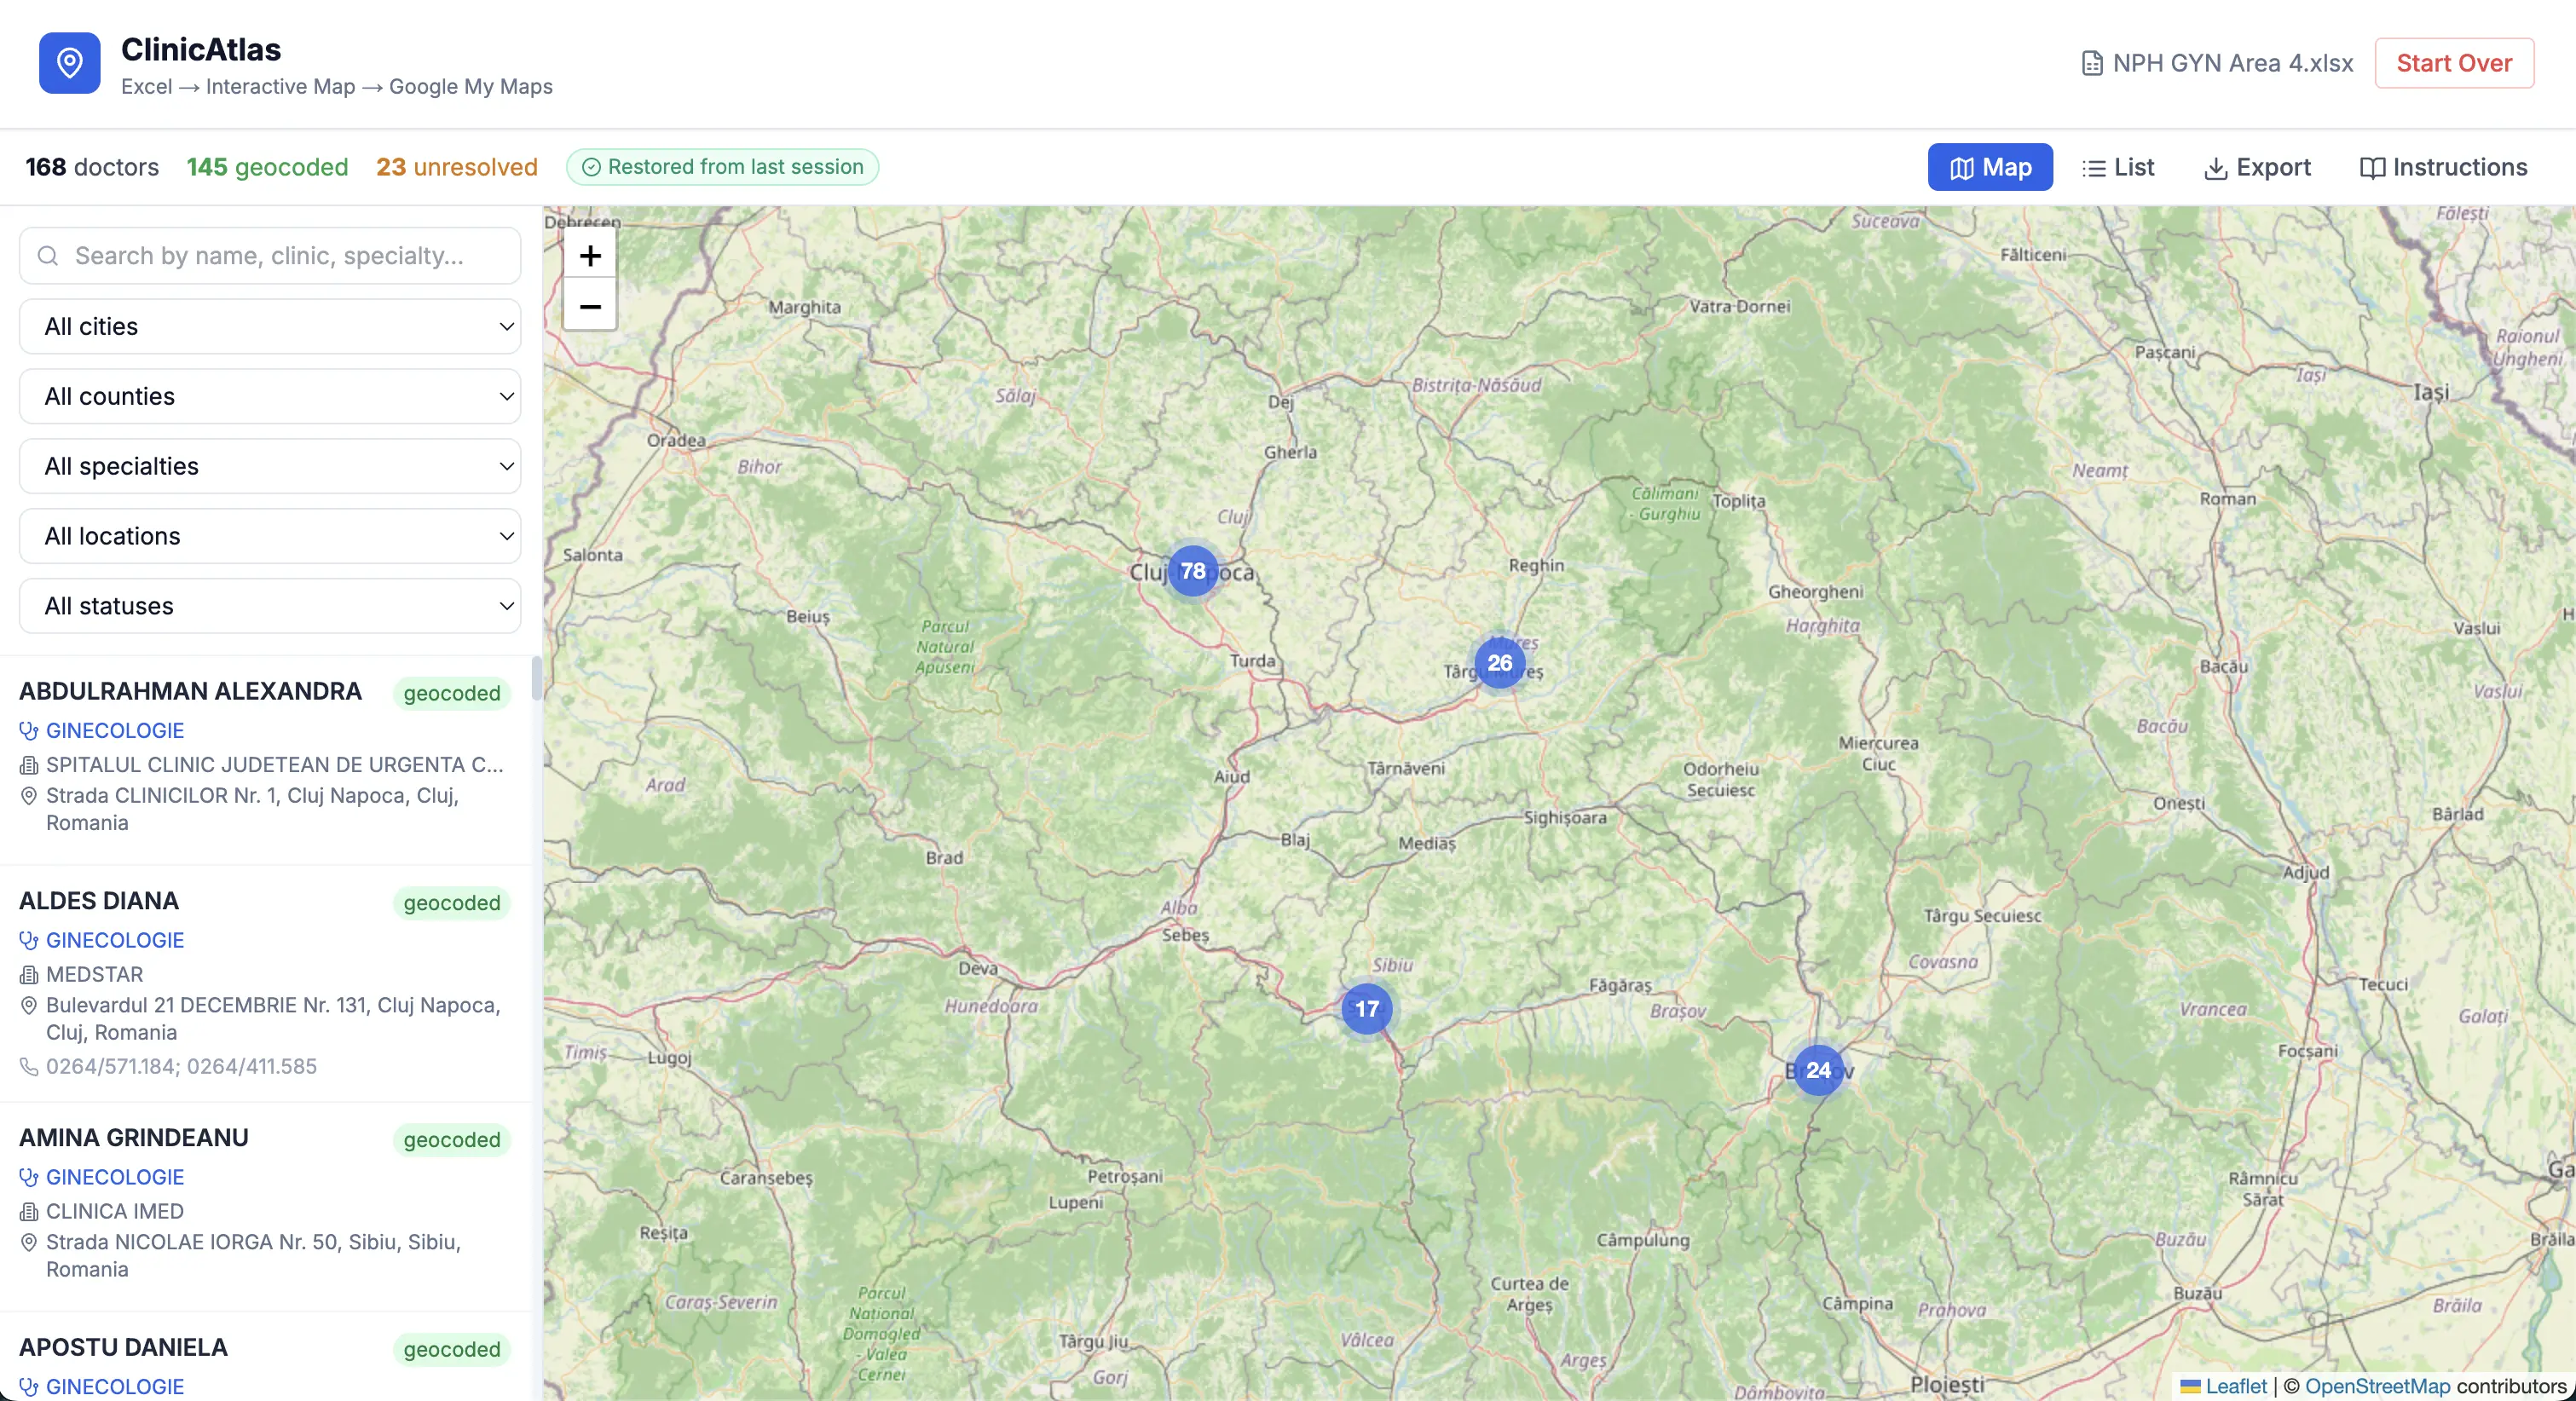Click the ClinicAtlas pin logo icon
2576x1401 pixels.
tap(69, 63)
